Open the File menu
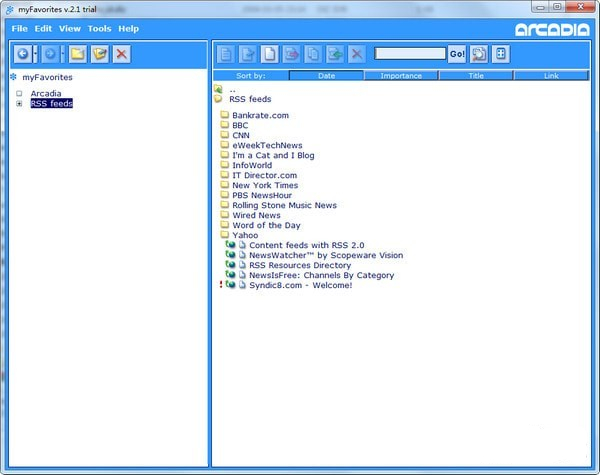 pyautogui.click(x=20, y=29)
